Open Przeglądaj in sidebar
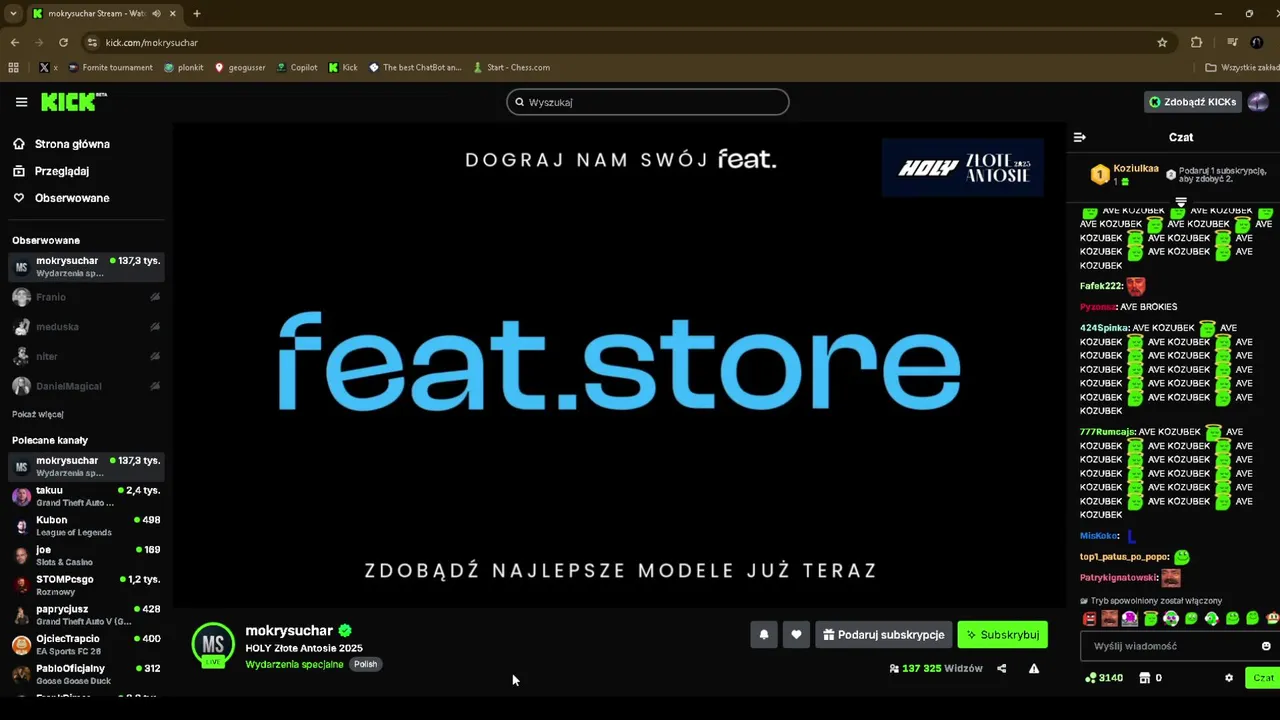 coord(62,171)
